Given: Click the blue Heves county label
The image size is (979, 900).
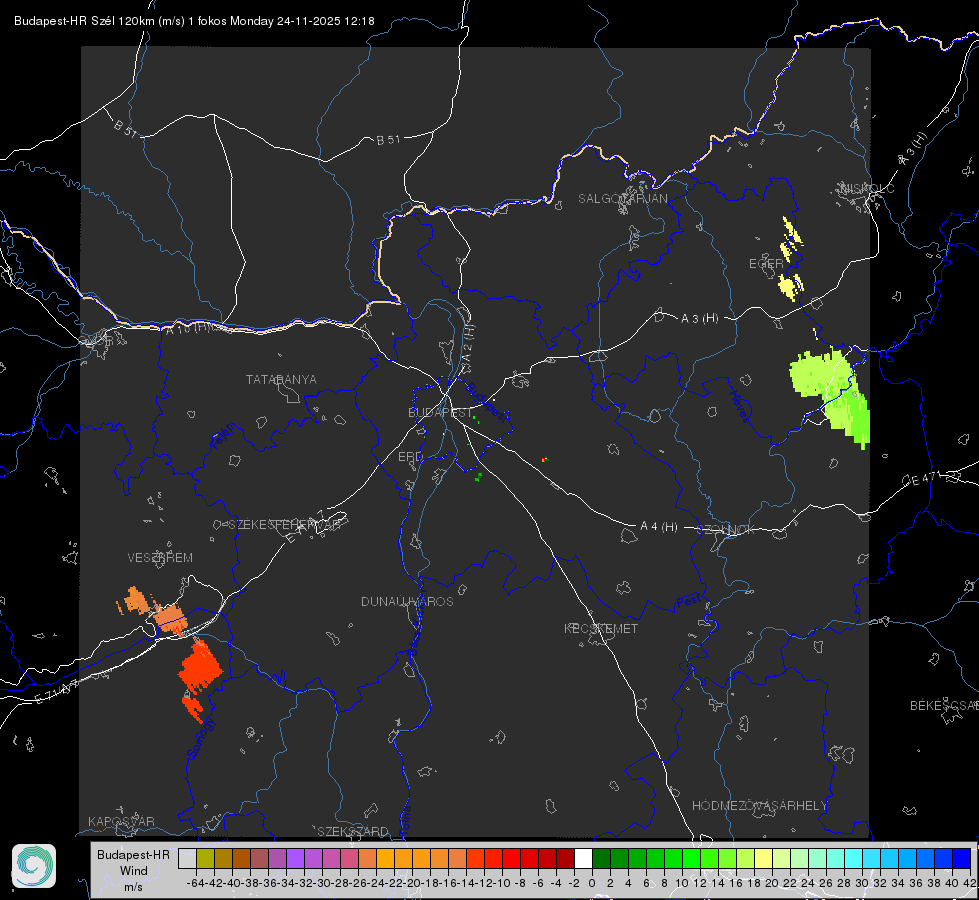Looking at the screenshot, I should click(x=739, y=406).
